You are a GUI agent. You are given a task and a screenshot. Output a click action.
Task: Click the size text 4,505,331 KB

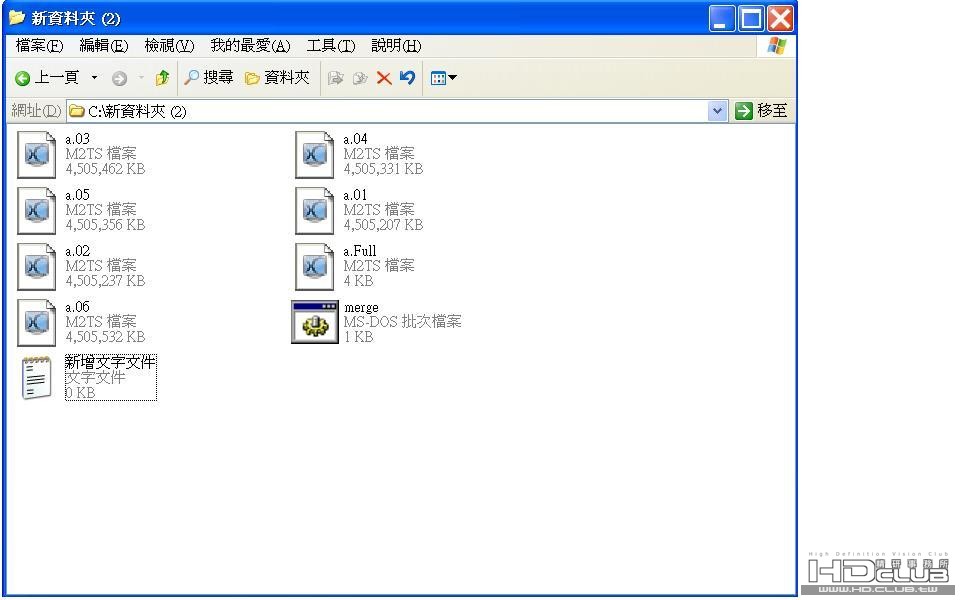pyautogui.click(x=383, y=169)
